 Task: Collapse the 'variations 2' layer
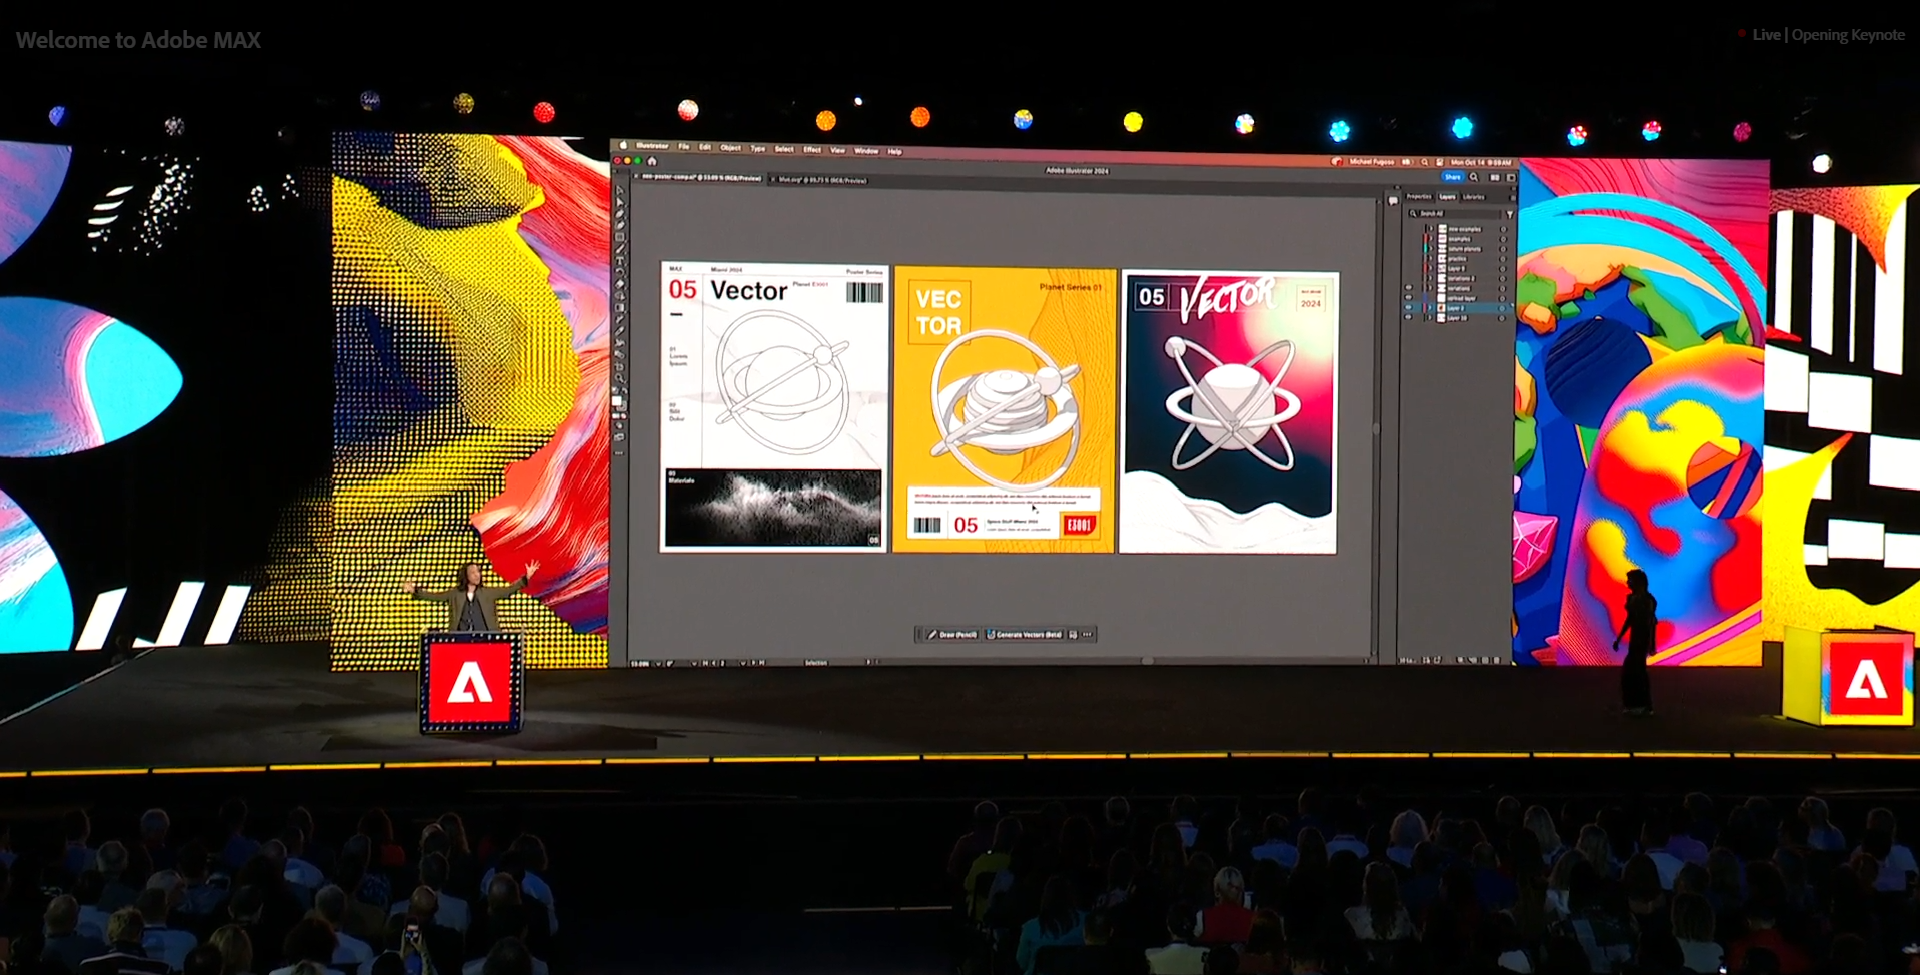(x=1431, y=278)
